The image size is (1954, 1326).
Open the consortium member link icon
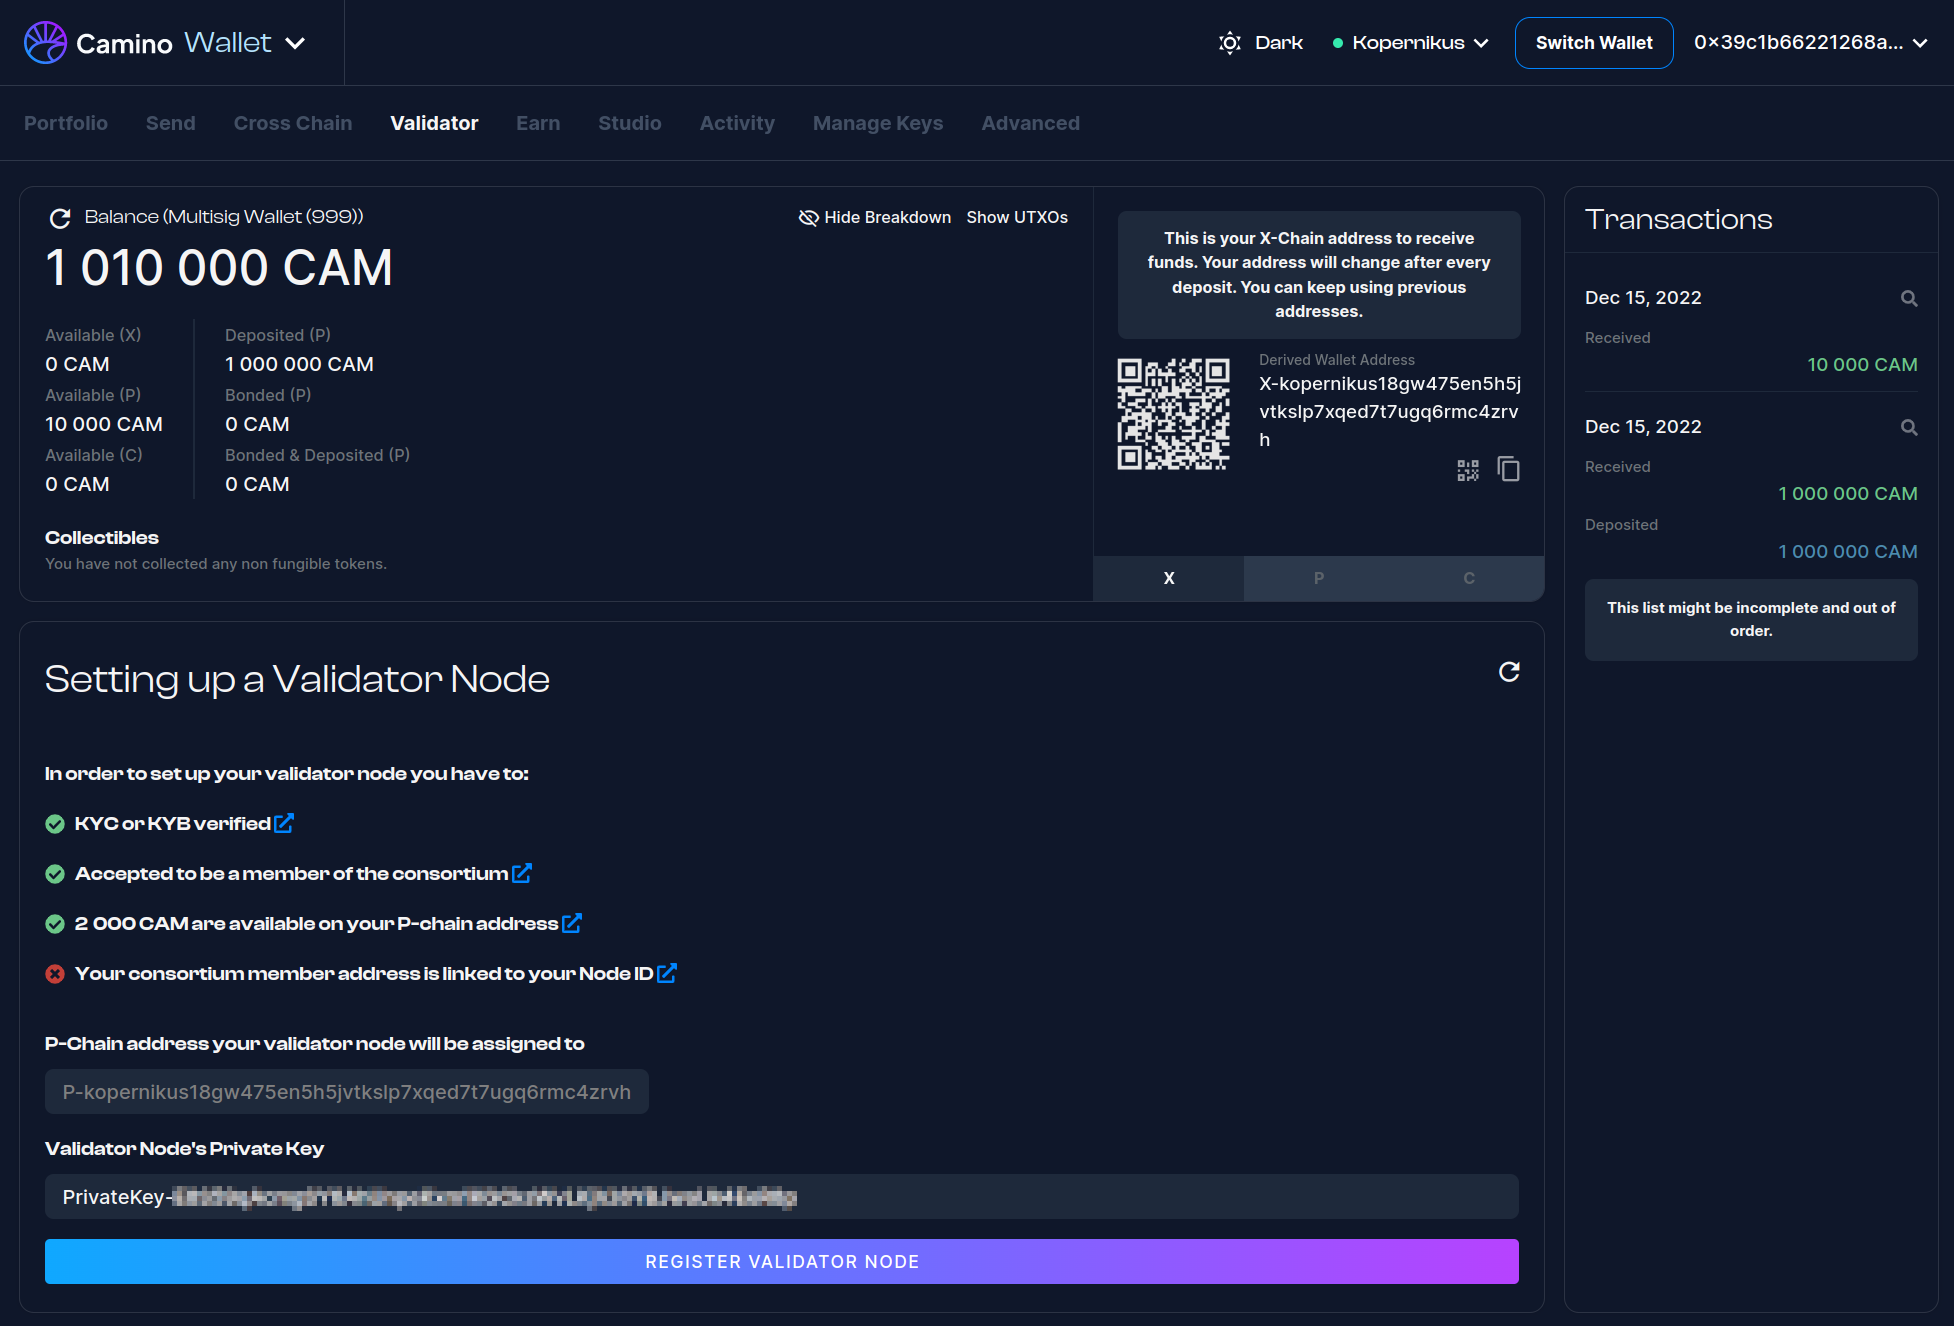pos(521,873)
